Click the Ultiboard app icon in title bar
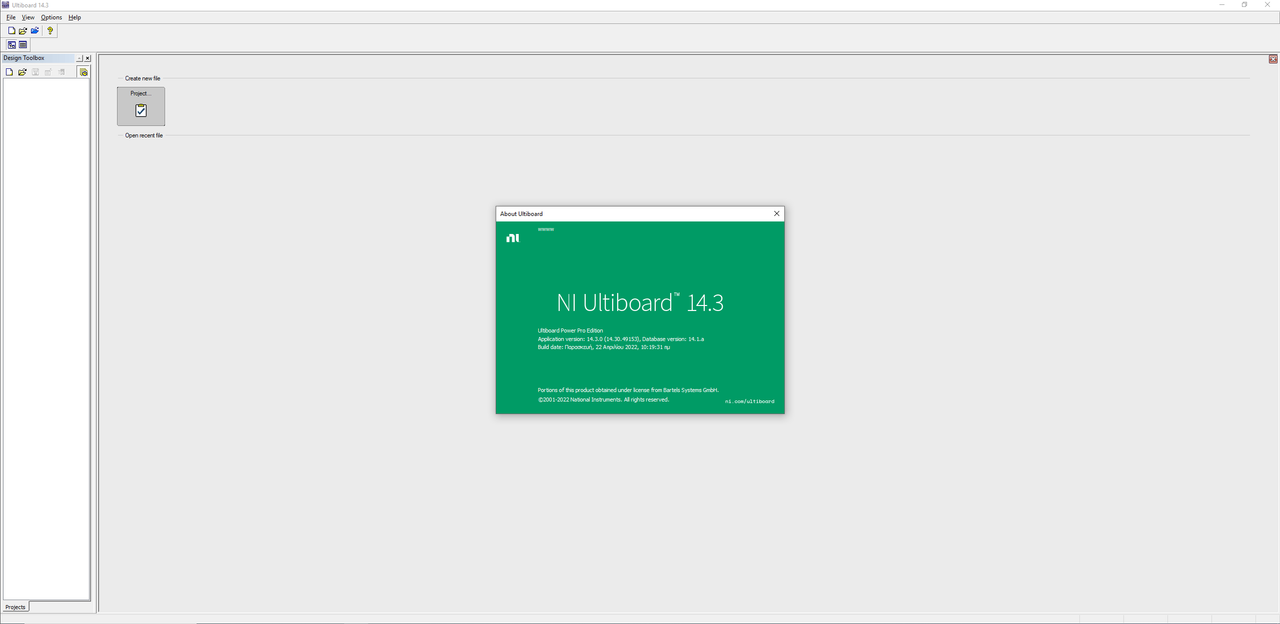The height and width of the screenshot is (624, 1280). coord(5,5)
